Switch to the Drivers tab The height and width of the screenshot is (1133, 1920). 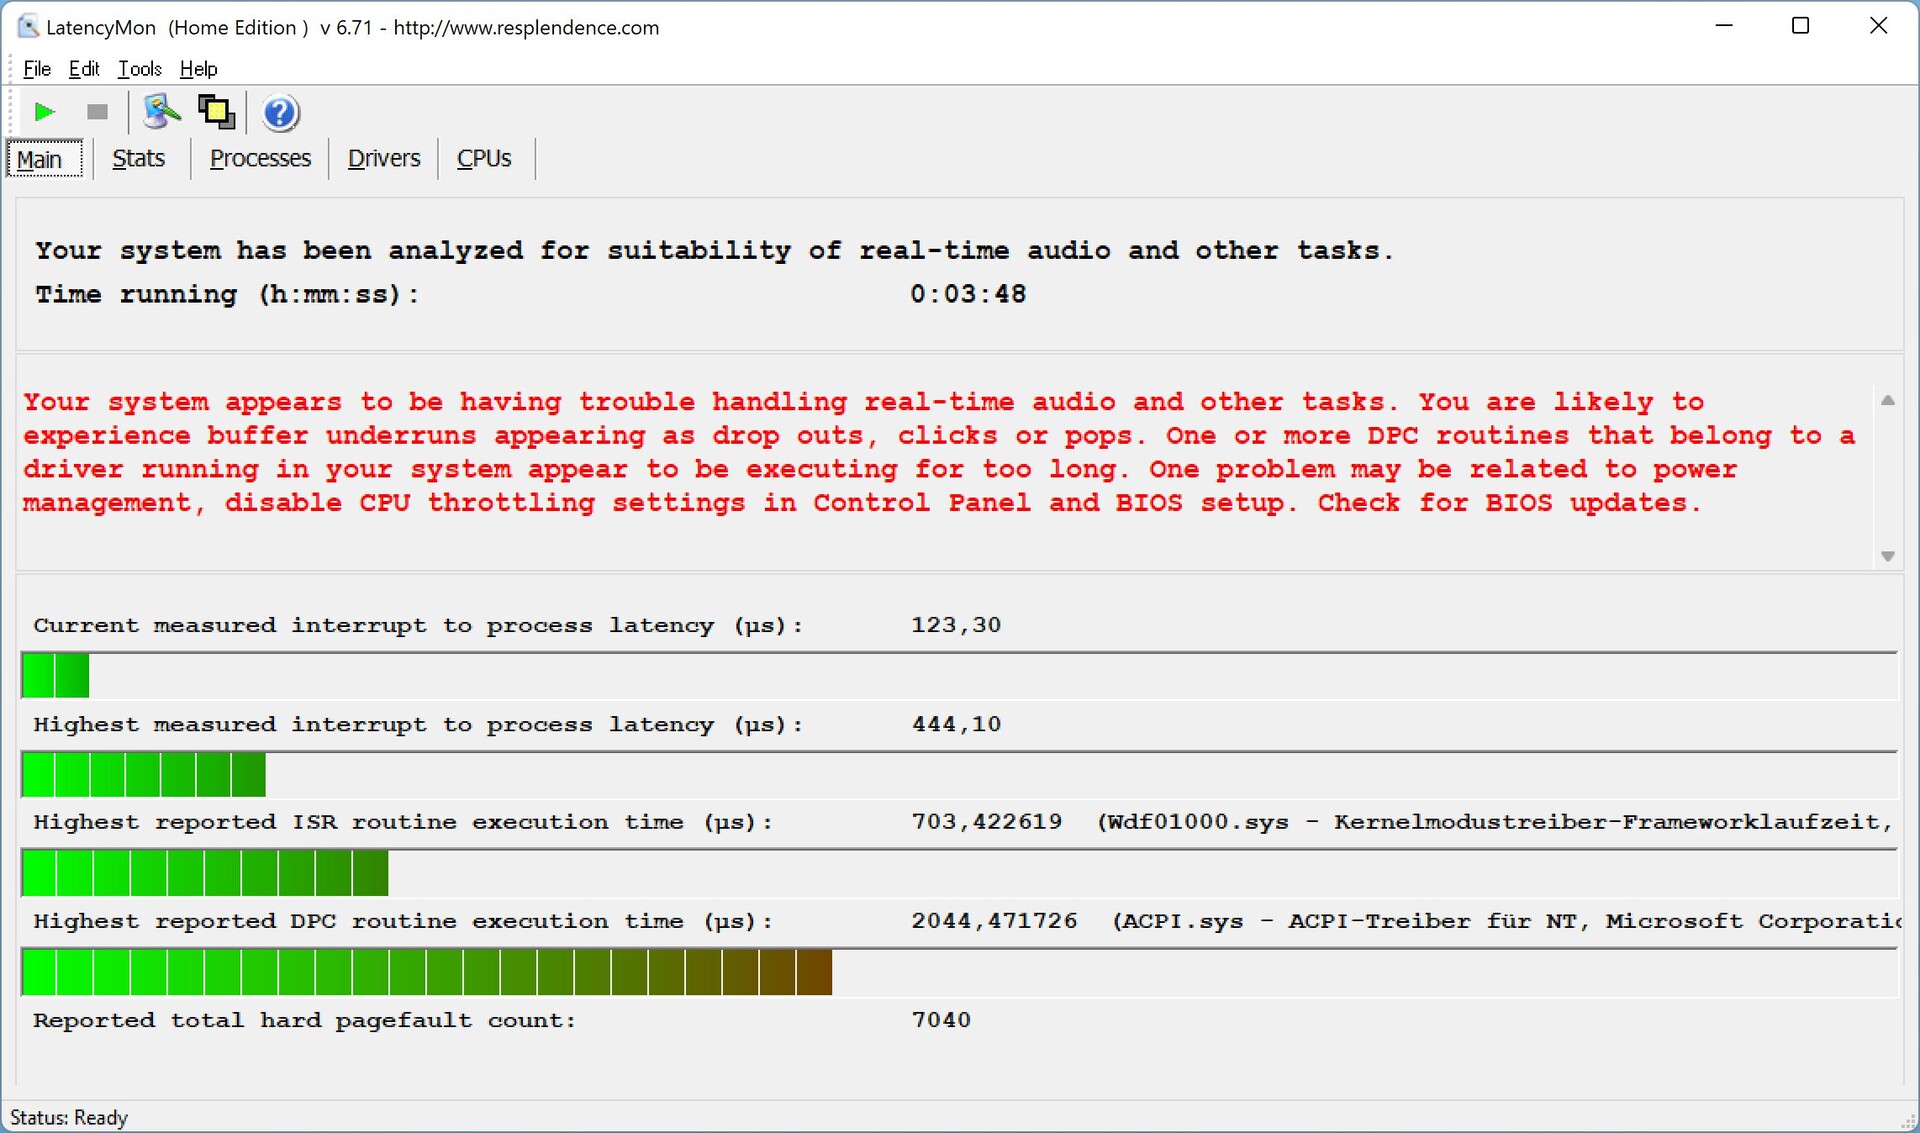[x=383, y=159]
